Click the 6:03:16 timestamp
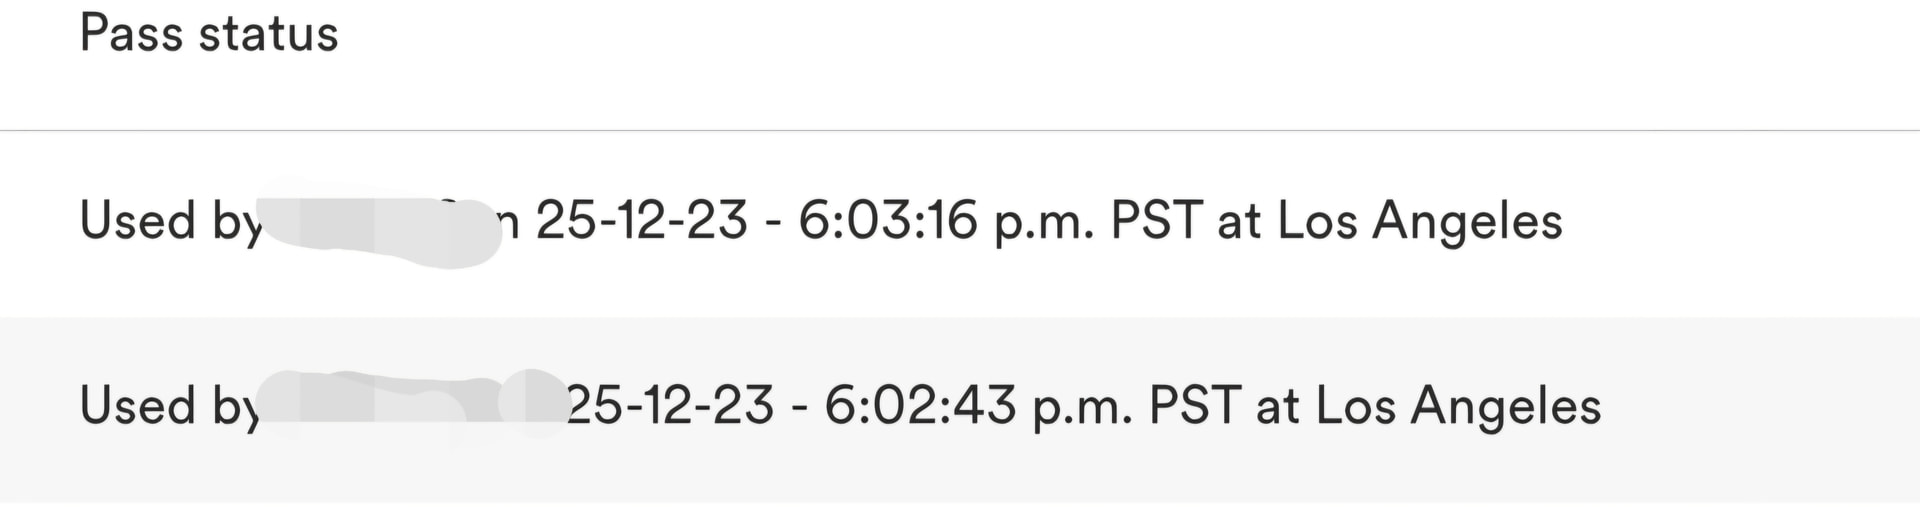Screen dimensions: 1920x508 click(x=887, y=221)
